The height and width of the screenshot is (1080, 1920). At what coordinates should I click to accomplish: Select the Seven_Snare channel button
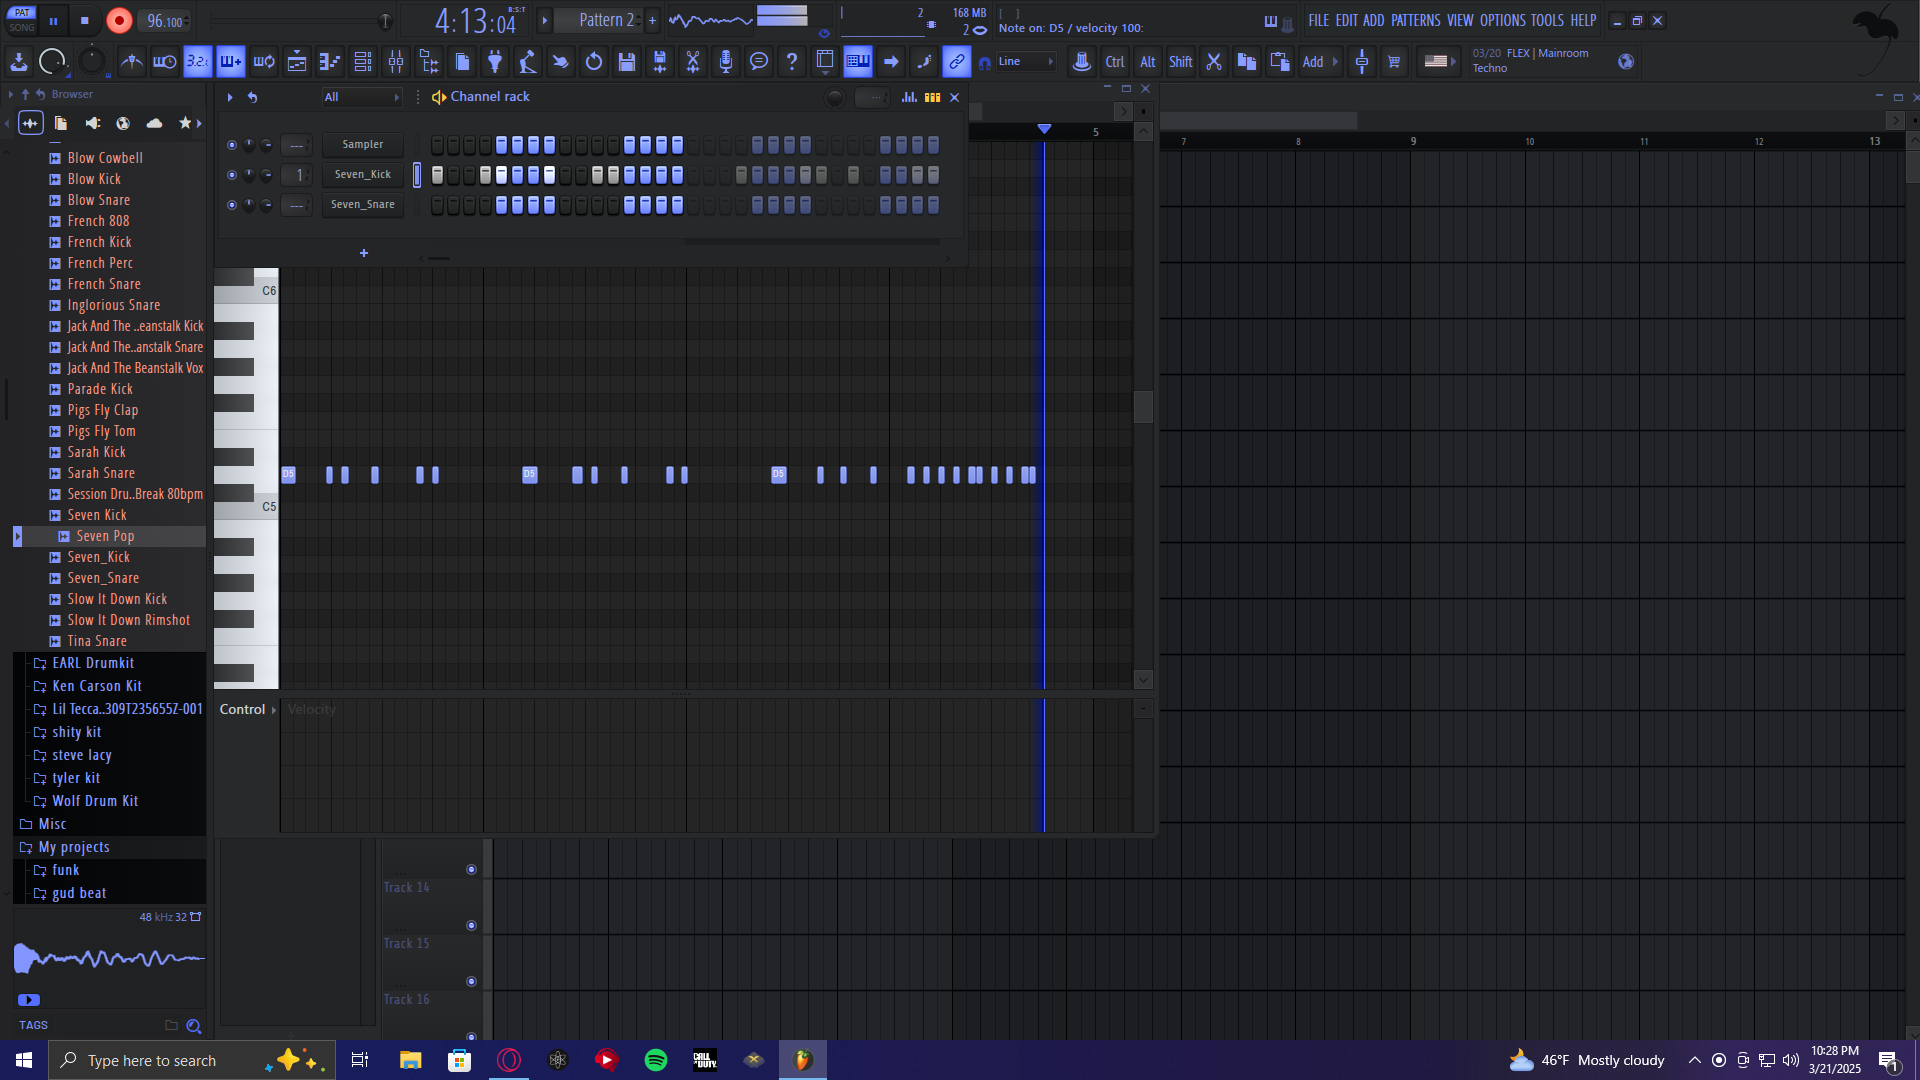coord(362,205)
